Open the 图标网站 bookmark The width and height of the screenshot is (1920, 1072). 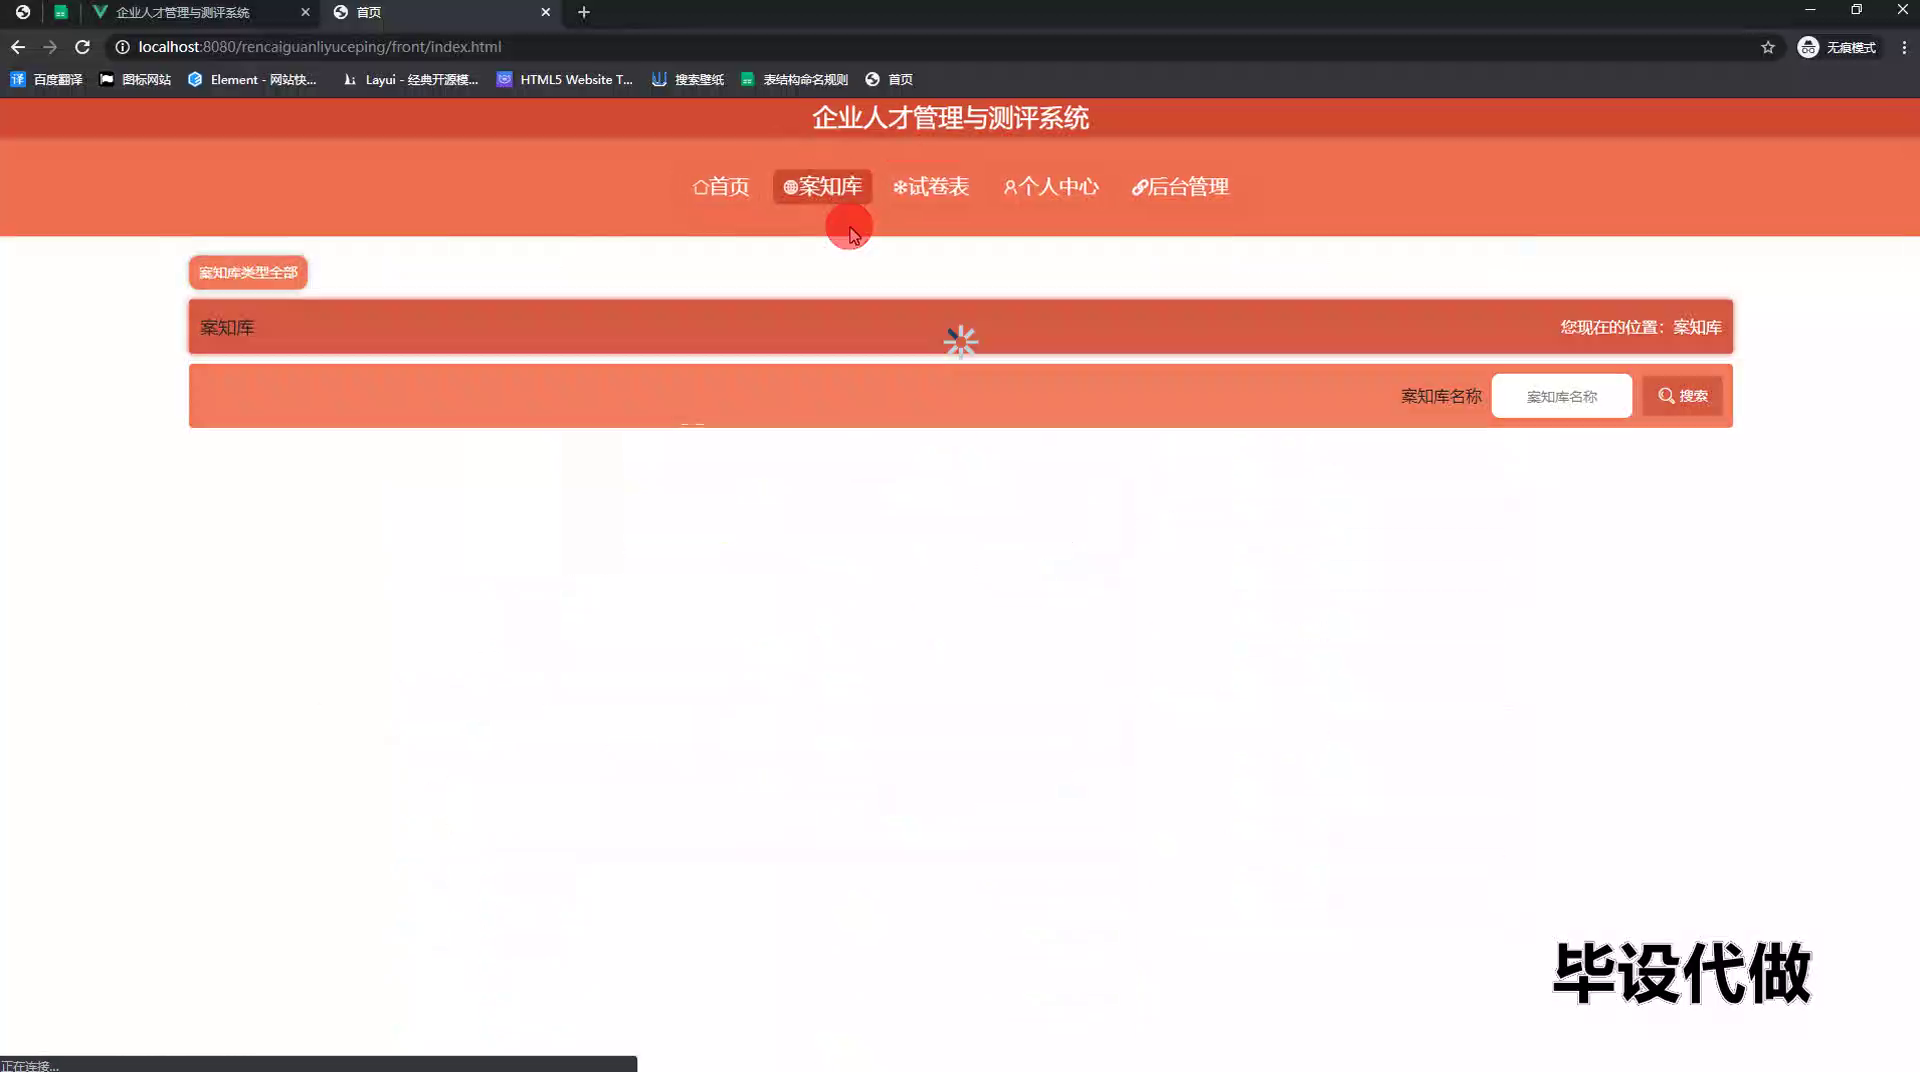point(135,79)
